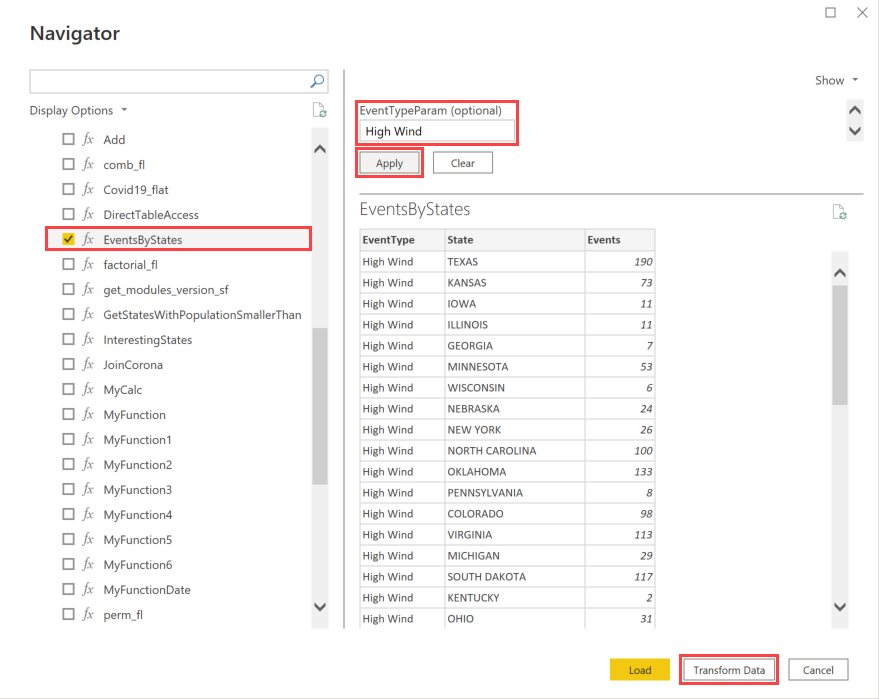Click the search magnifier icon
879x699 pixels.
[317, 81]
